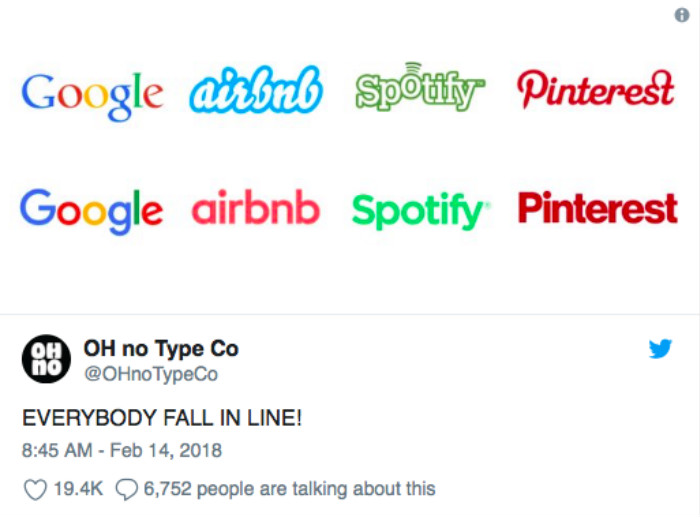This screenshot has width=700, height=517.
Task: Open "6,752 people are talking about this"
Action: tap(290, 489)
